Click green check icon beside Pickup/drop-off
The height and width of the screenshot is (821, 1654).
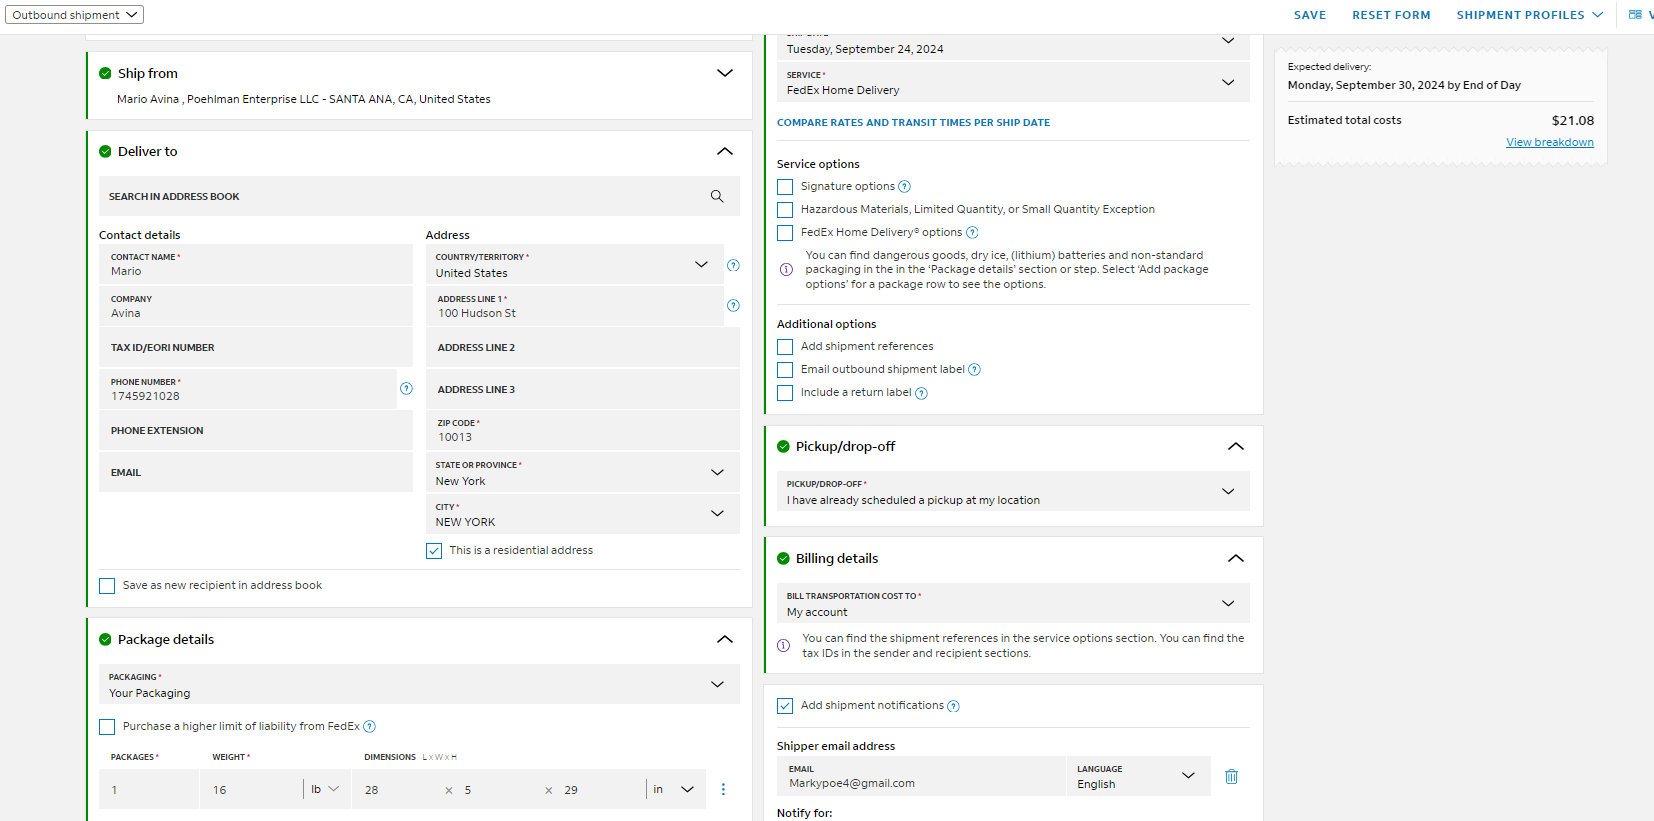pyautogui.click(x=783, y=446)
